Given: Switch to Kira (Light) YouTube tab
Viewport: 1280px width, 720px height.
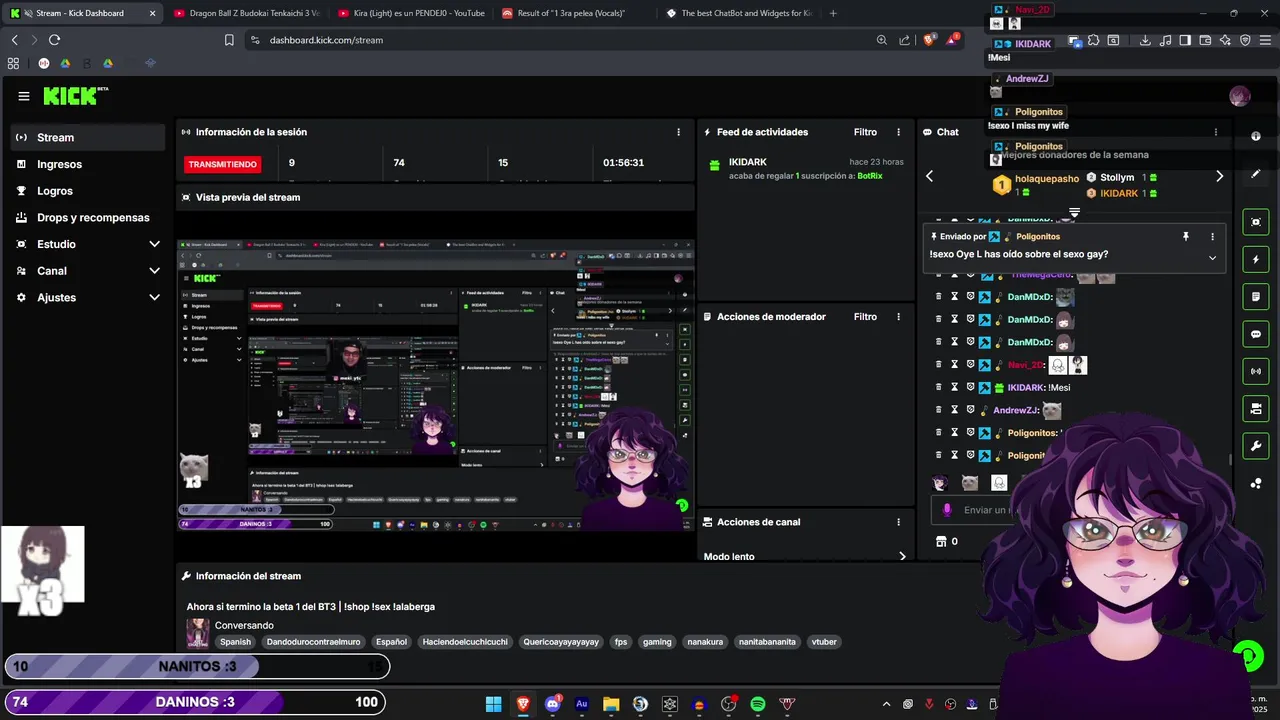Looking at the screenshot, I should [x=410, y=13].
